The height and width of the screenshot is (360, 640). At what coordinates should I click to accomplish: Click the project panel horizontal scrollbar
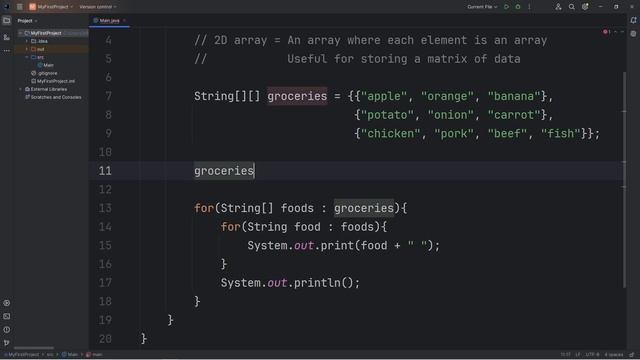tap(34, 348)
